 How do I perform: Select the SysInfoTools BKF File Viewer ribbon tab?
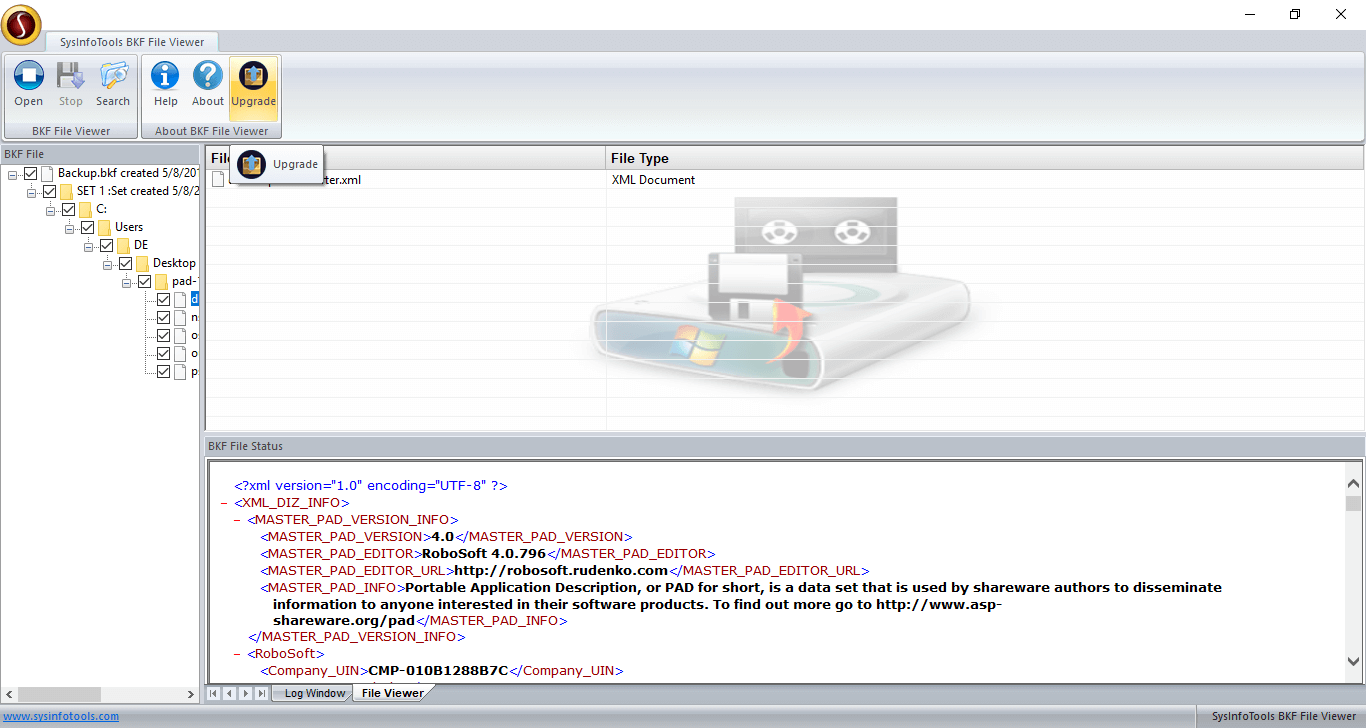click(132, 42)
